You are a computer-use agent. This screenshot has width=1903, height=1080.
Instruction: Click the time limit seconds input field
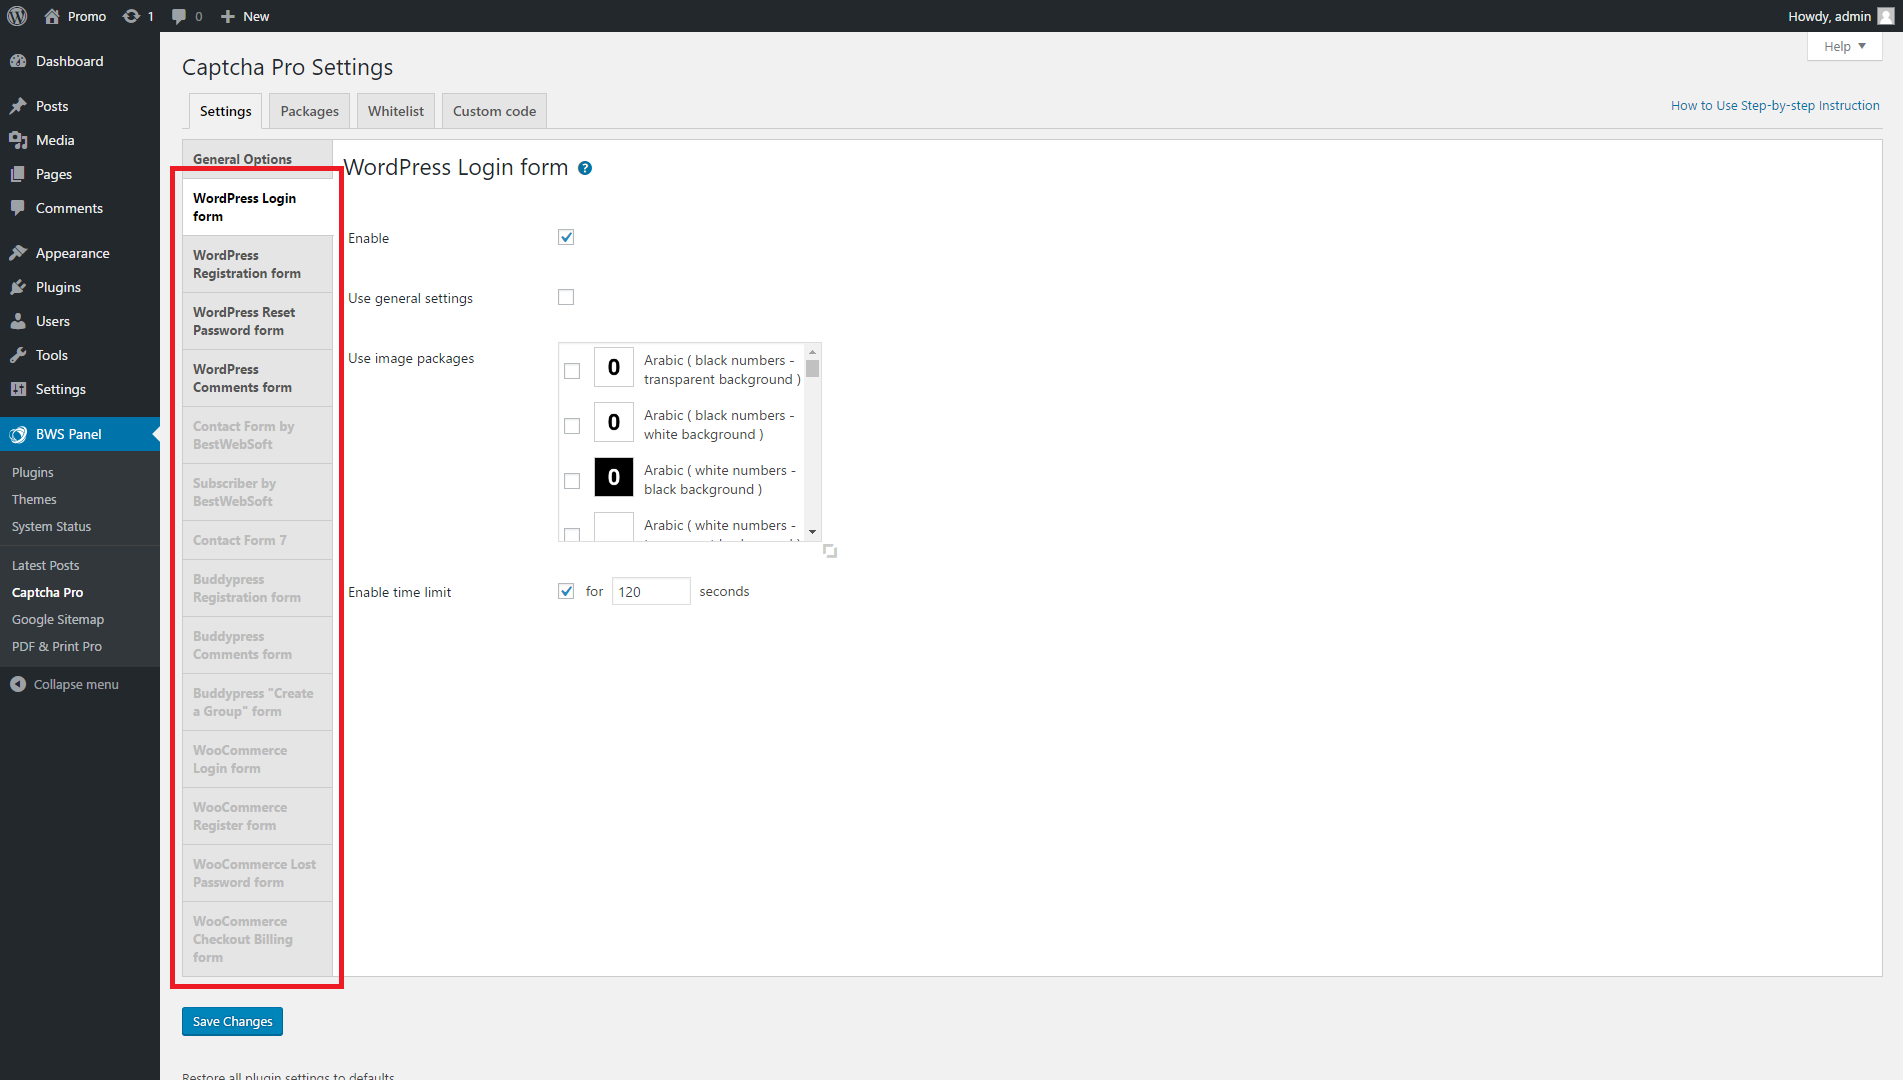tap(651, 591)
